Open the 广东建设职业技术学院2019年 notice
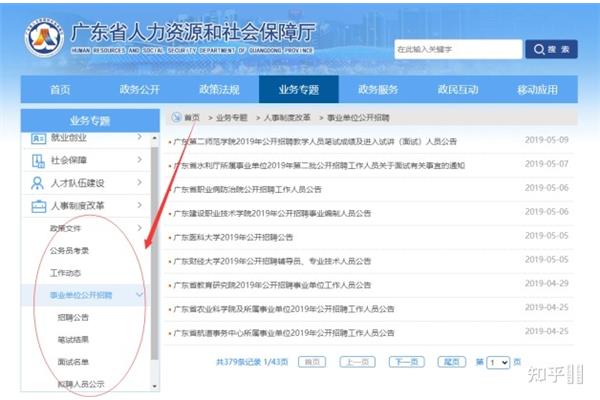The height and width of the screenshot is (400, 600). (272, 213)
